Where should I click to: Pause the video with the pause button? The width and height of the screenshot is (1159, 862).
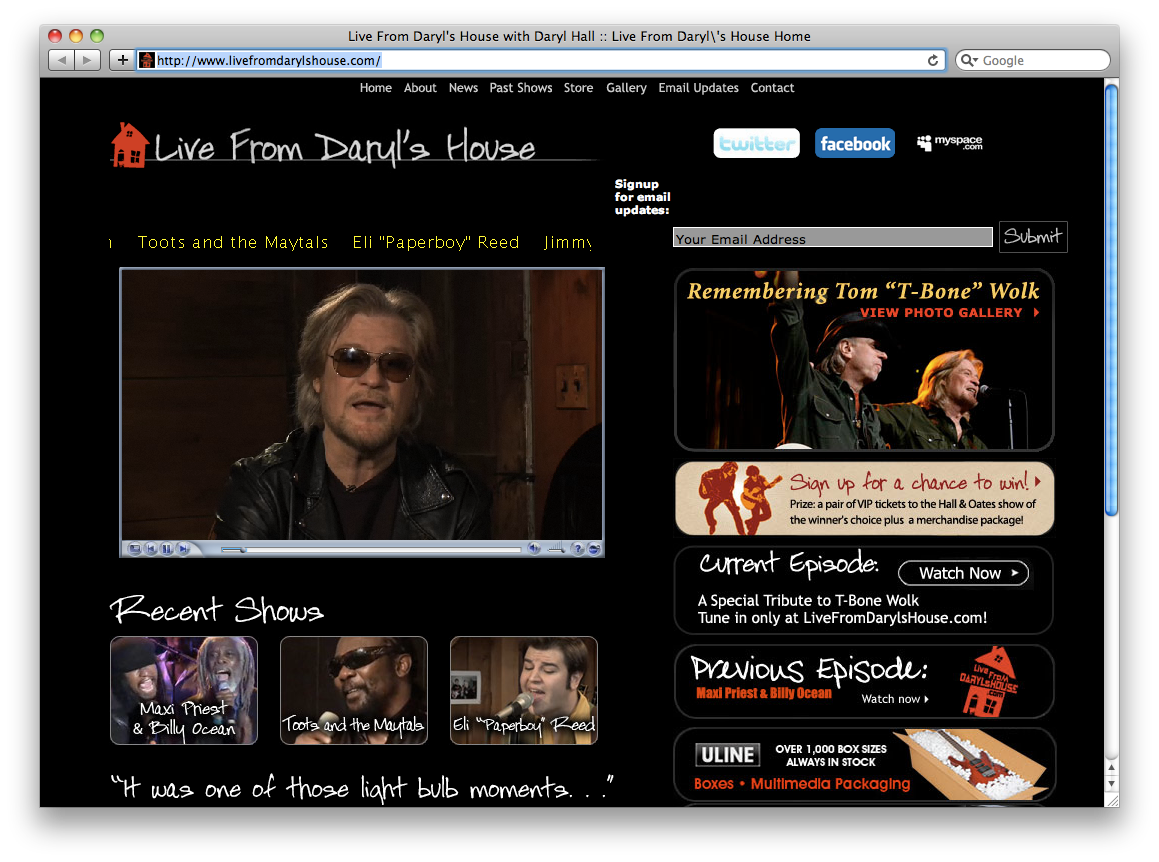(167, 549)
